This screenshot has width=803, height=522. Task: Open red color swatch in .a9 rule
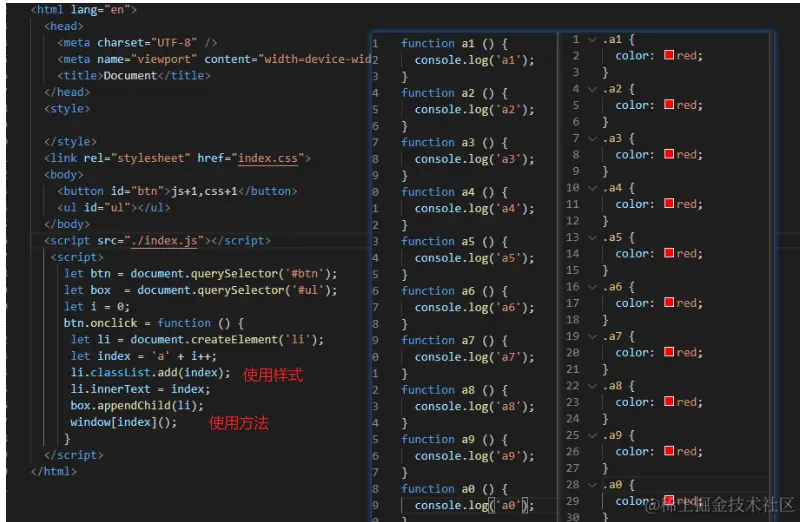tap(669, 451)
